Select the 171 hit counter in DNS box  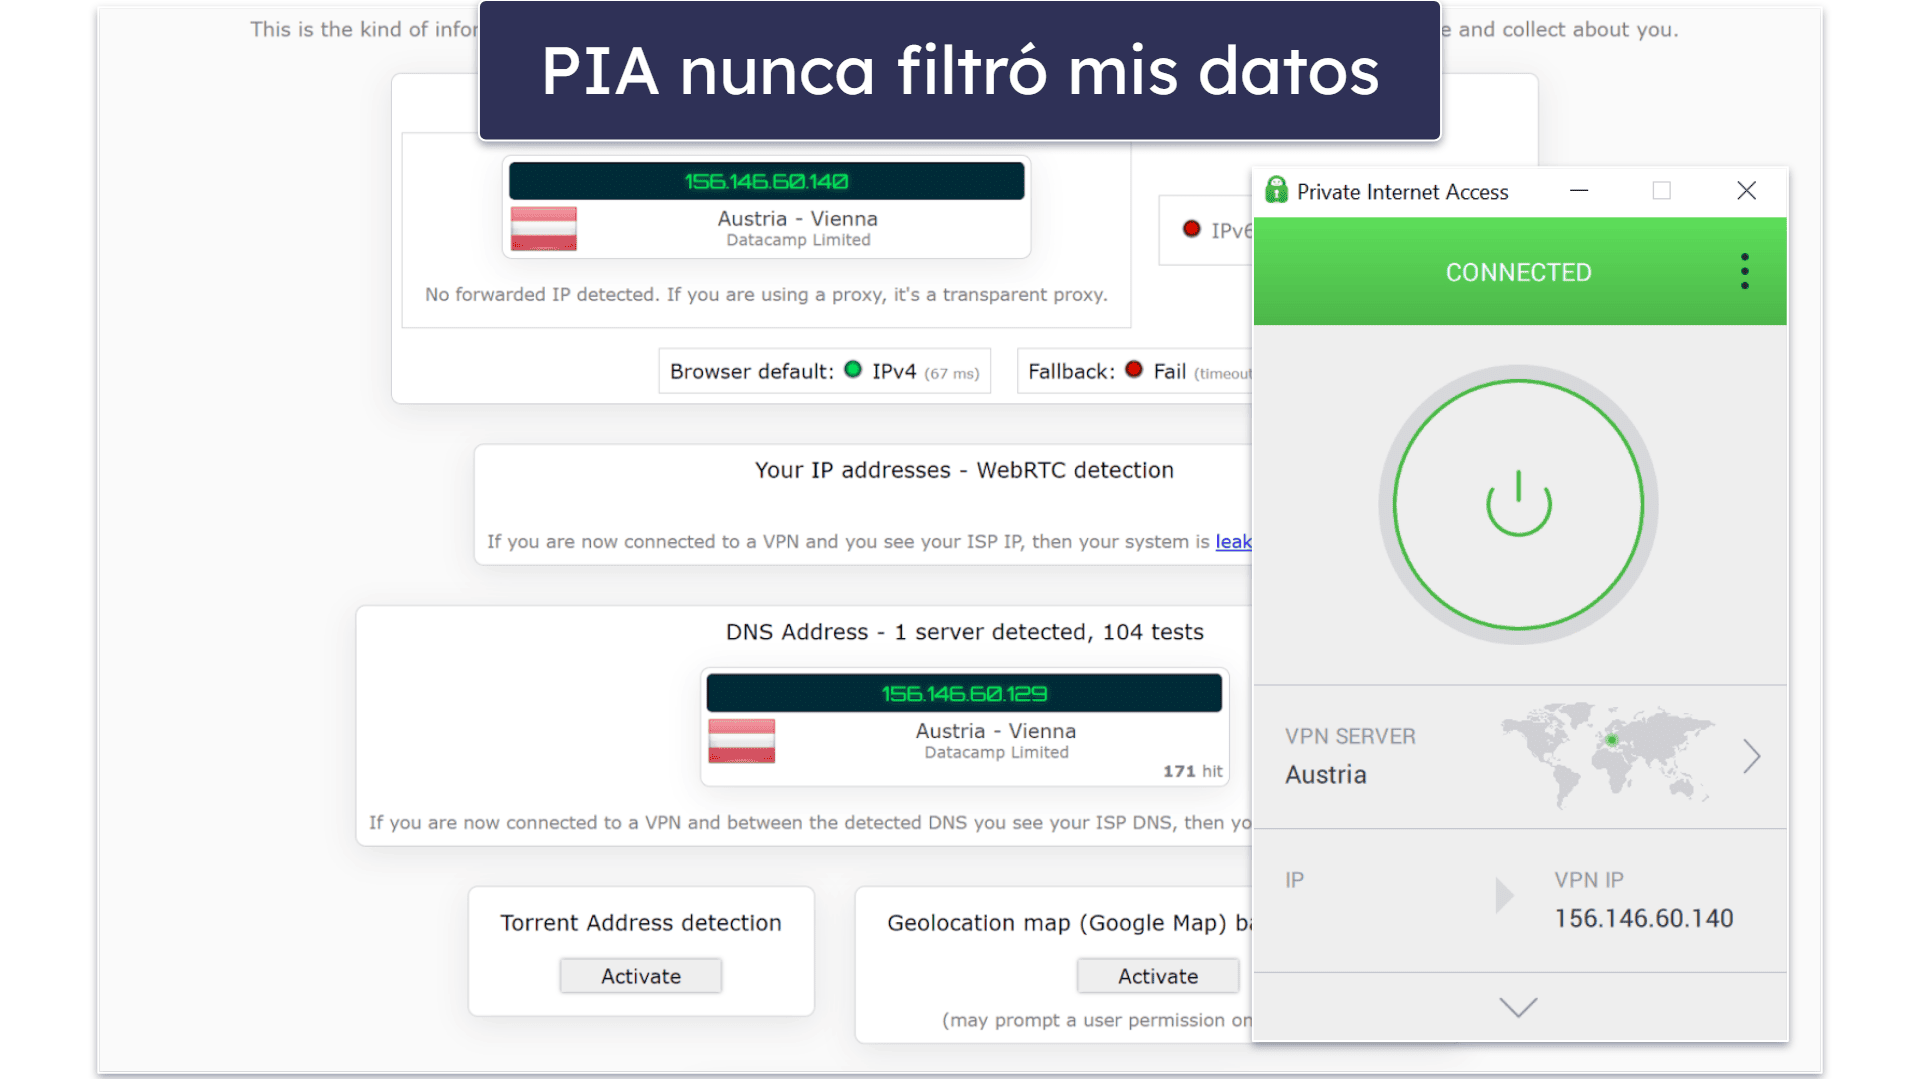point(1192,771)
